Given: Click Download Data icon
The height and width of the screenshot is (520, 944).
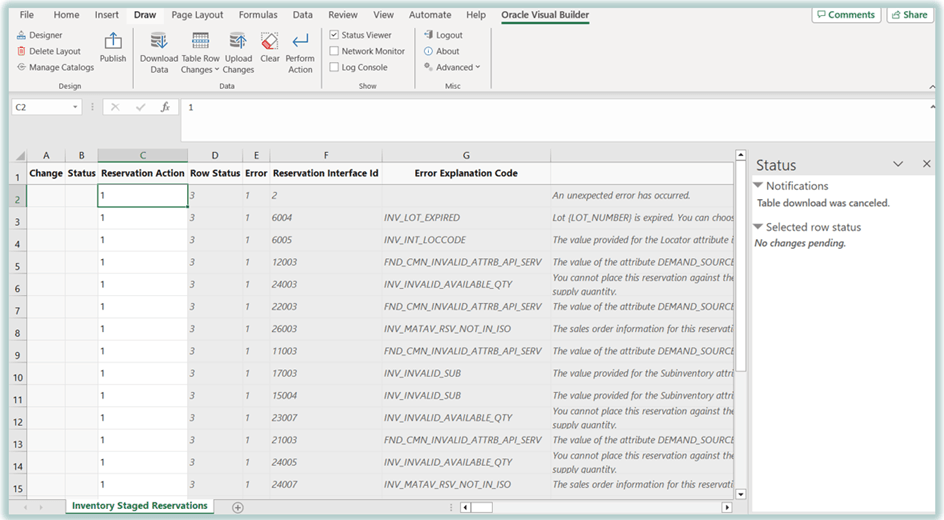Looking at the screenshot, I should point(159,41).
